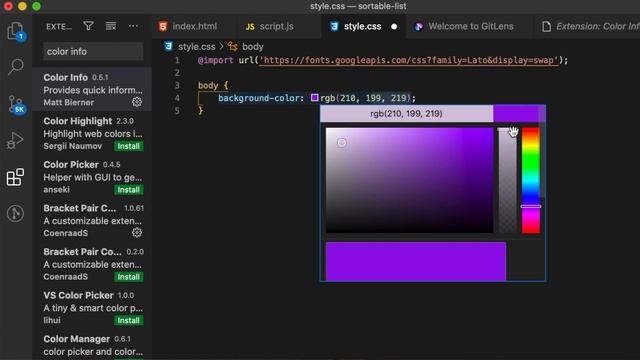Click the original color swatch in picker header
This screenshot has height=360, width=640.
point(519,113)
